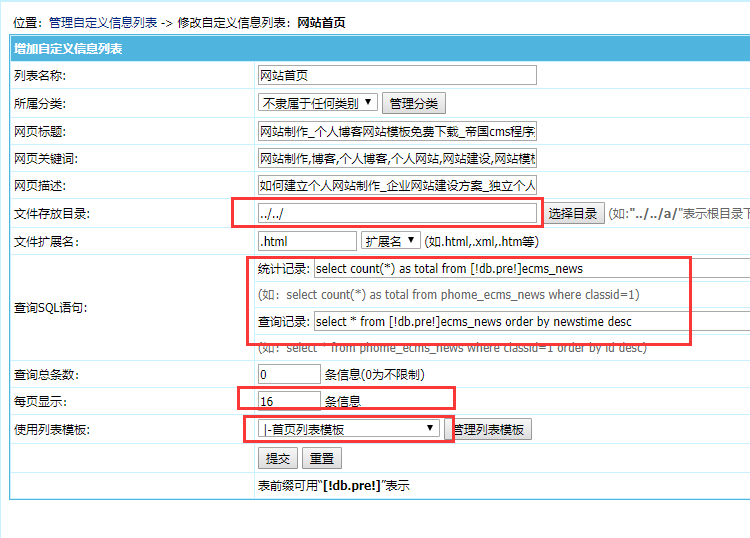Open the 使用列表模板 template dropdown
The height and width of the screenshot is (538, 750).
348,429
